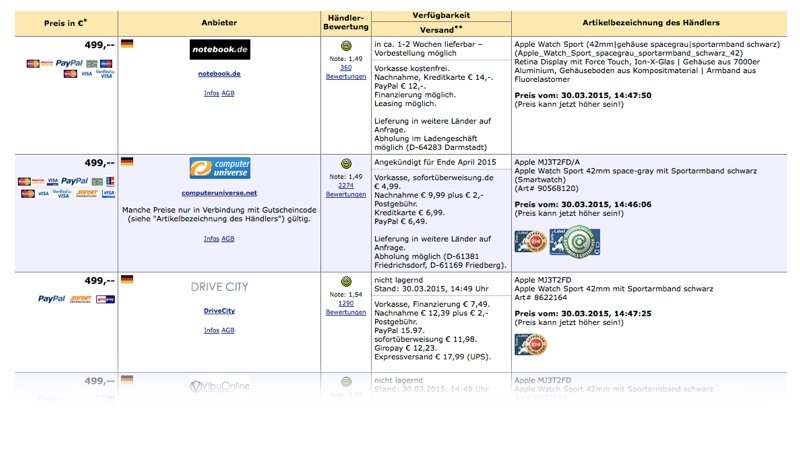The width and height of the screenshot is (800, 457).
Task: Click 'Artikelbezeichnung des Händlers' column header
Action: pos(651,22)
